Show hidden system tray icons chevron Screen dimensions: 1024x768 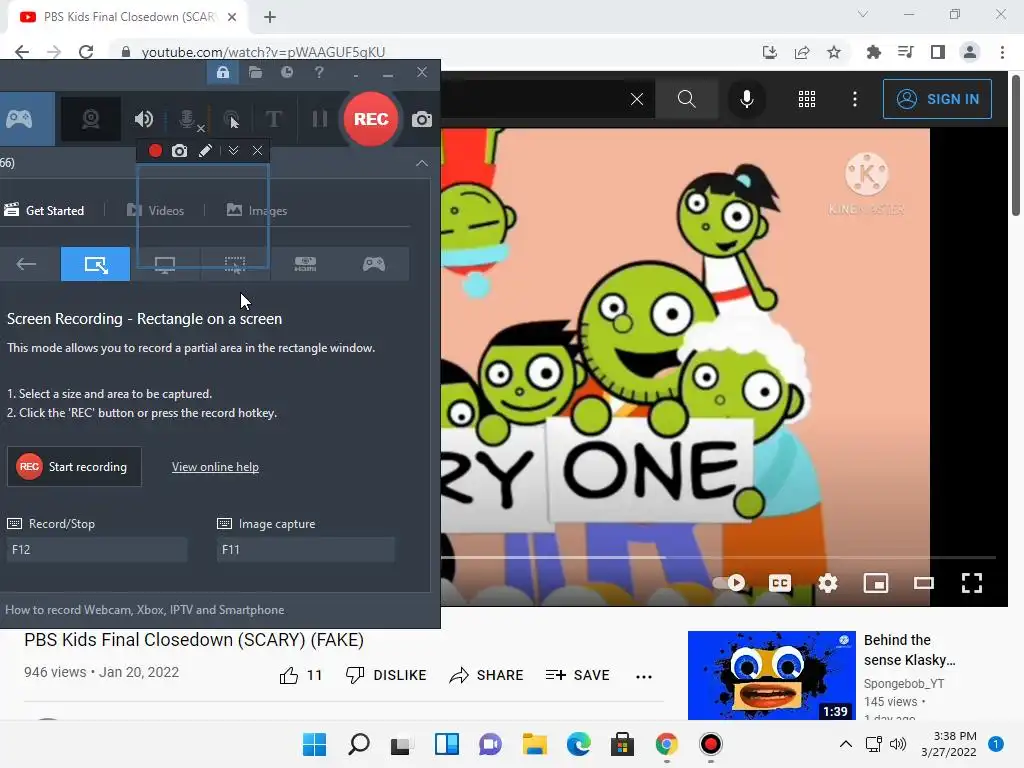coord(846,744)
